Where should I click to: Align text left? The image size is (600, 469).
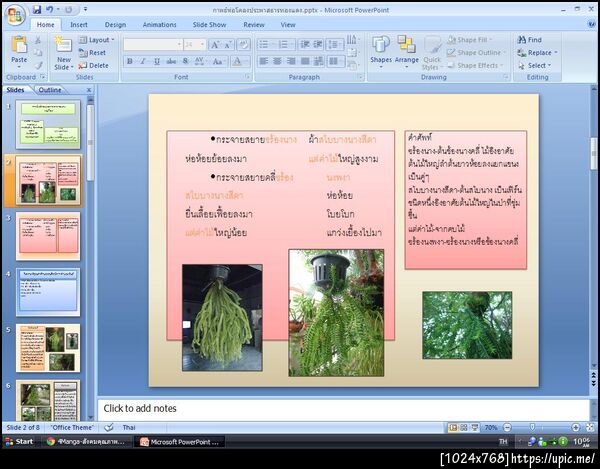click(264, 61)
